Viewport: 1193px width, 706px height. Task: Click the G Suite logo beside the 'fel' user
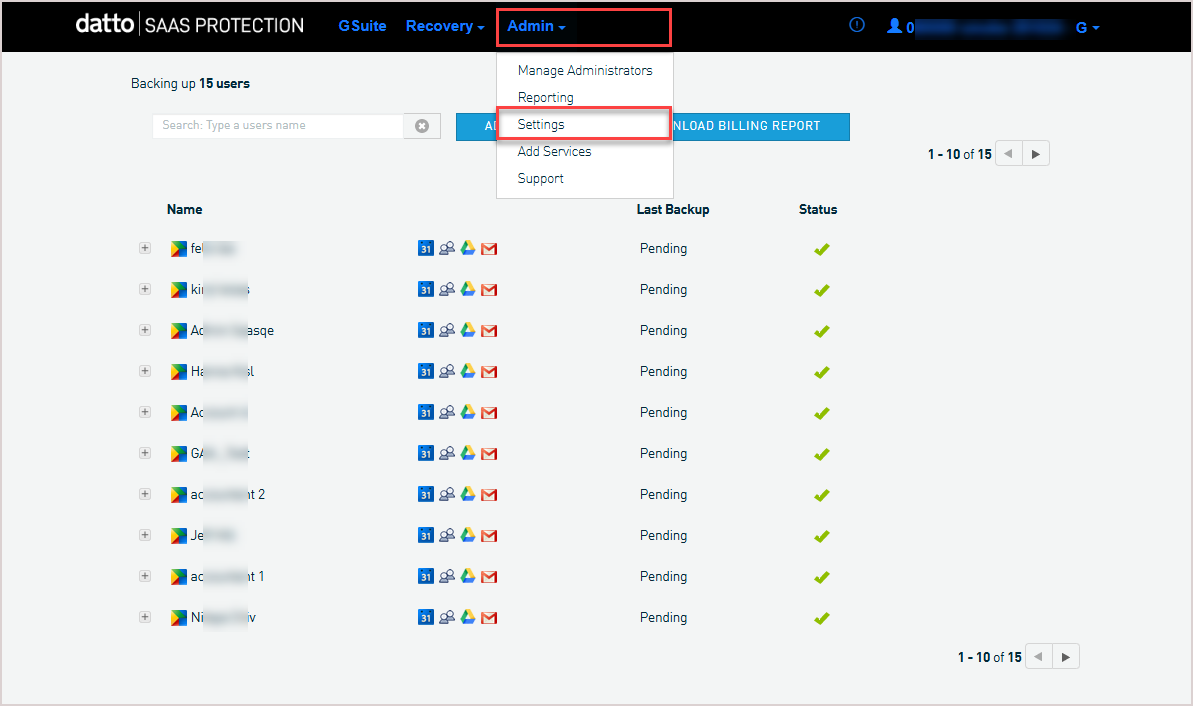click(179, 249)
